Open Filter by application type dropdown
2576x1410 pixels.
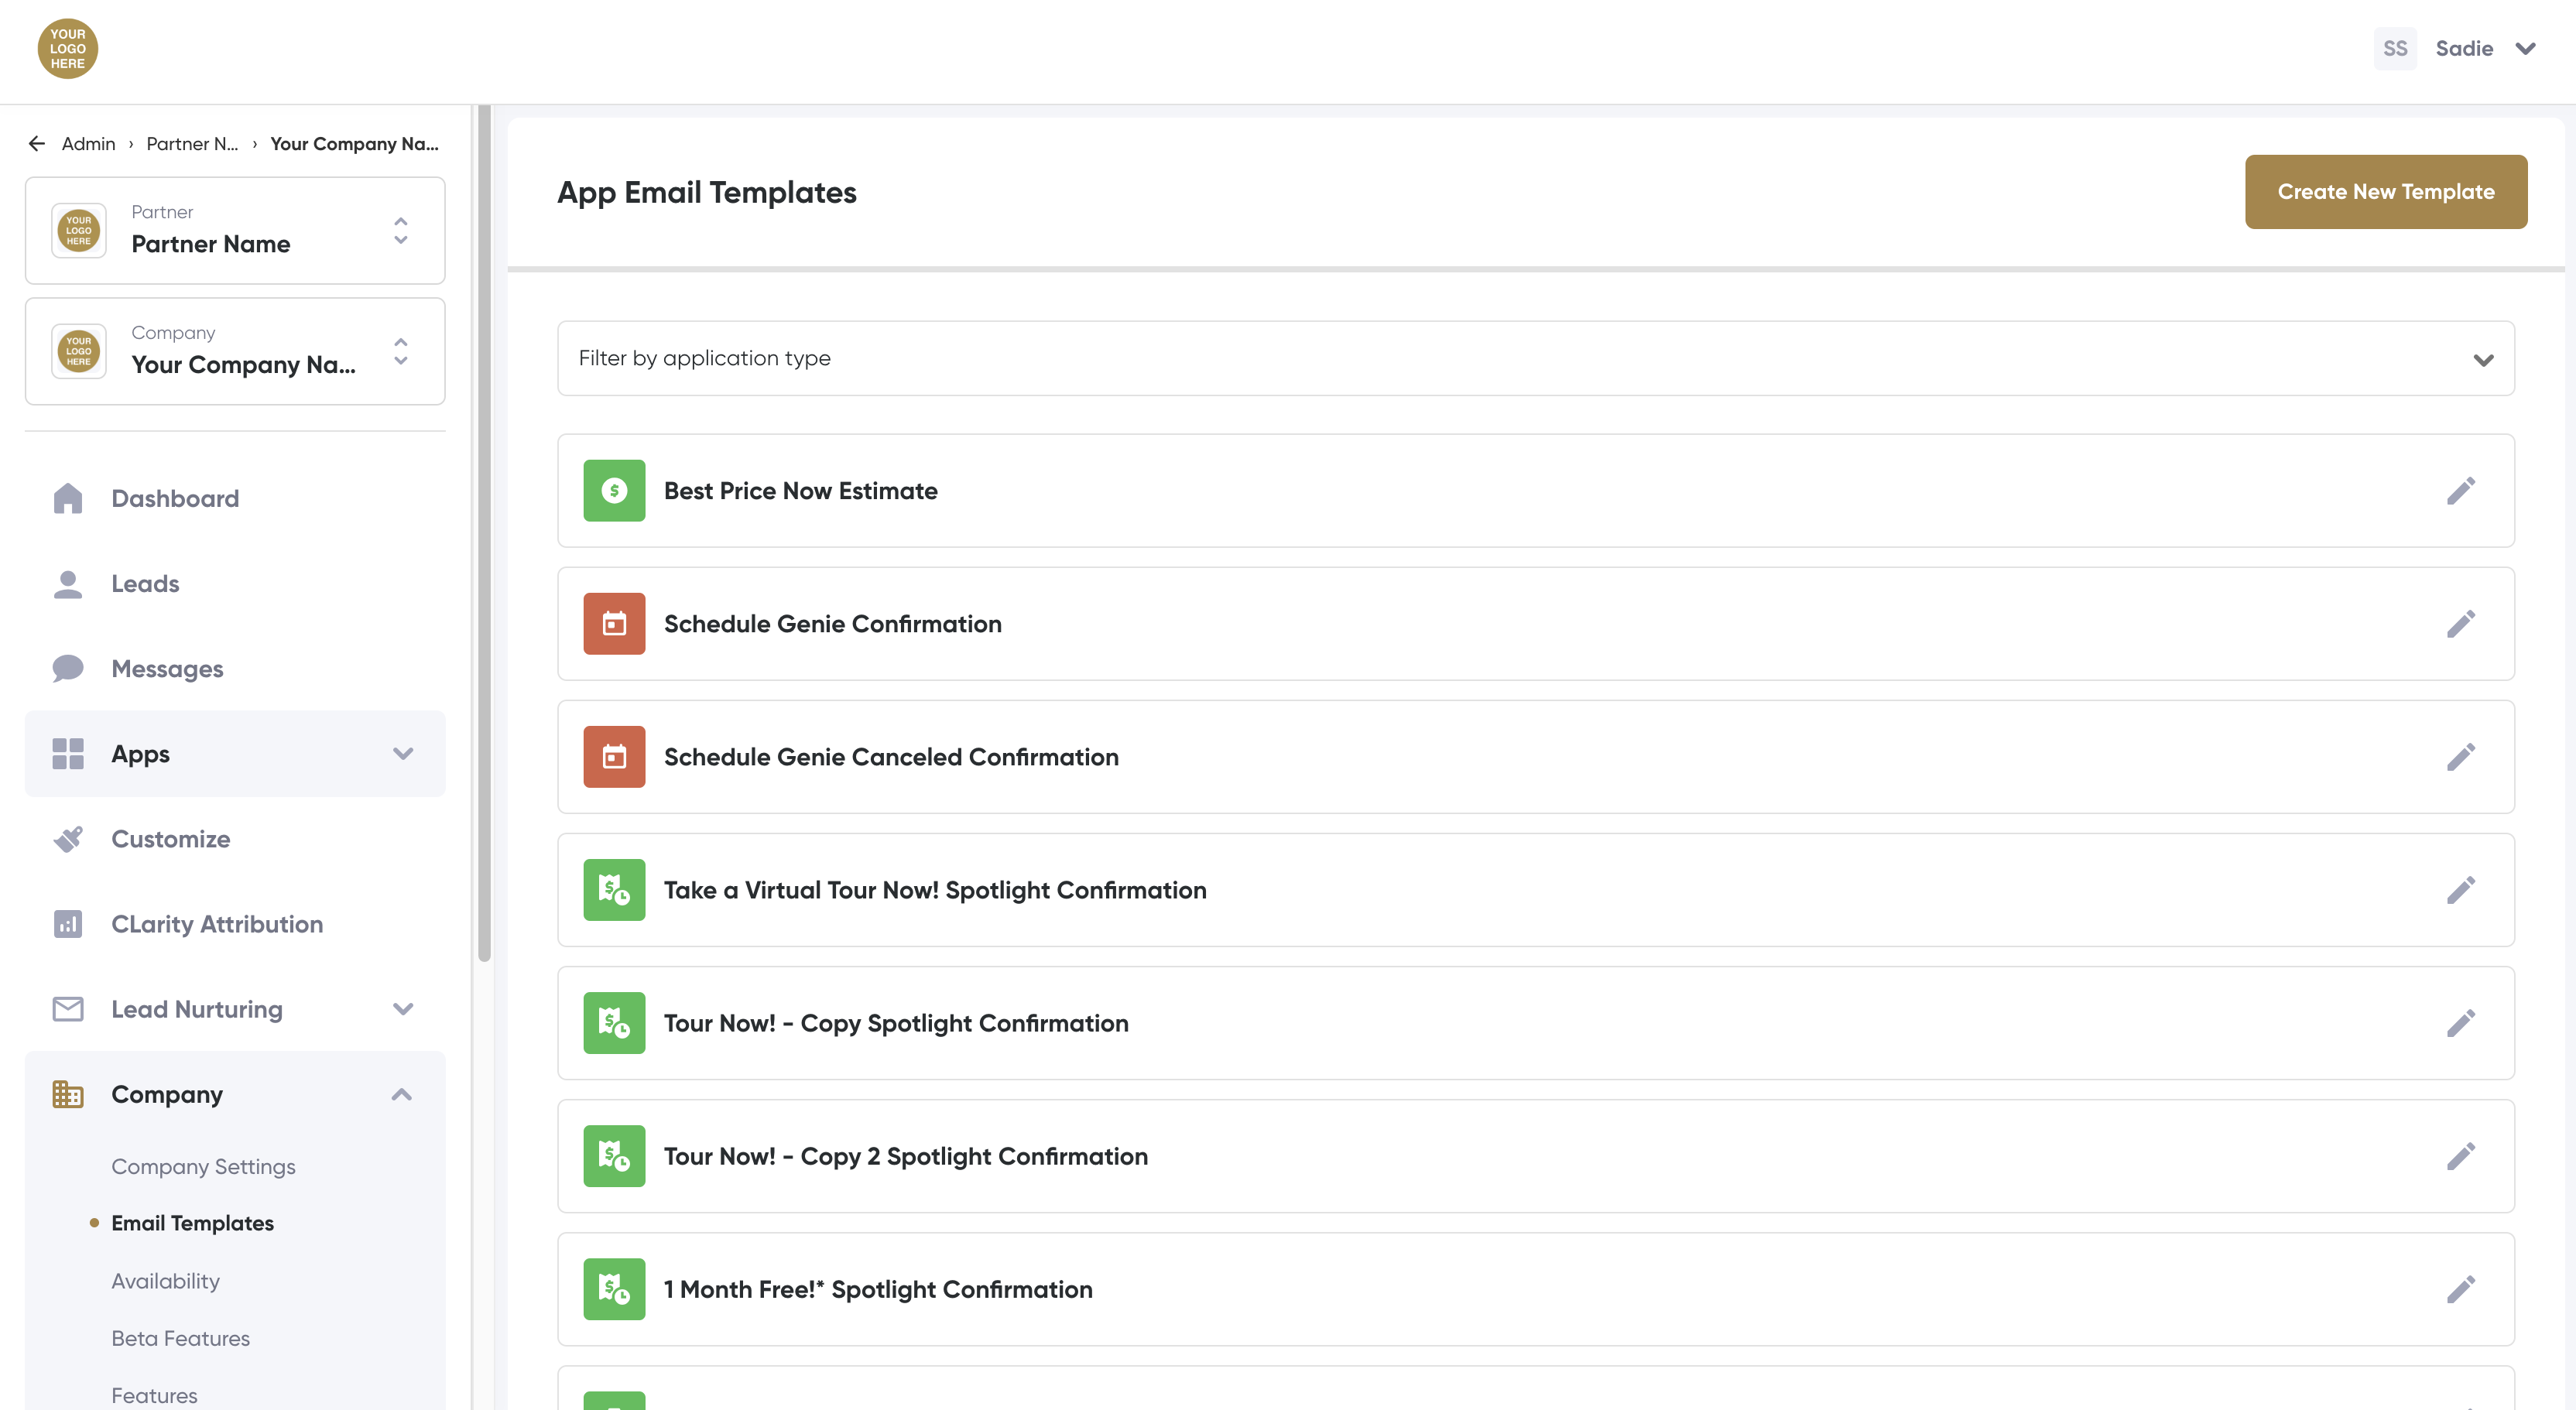coord(1535,358)
